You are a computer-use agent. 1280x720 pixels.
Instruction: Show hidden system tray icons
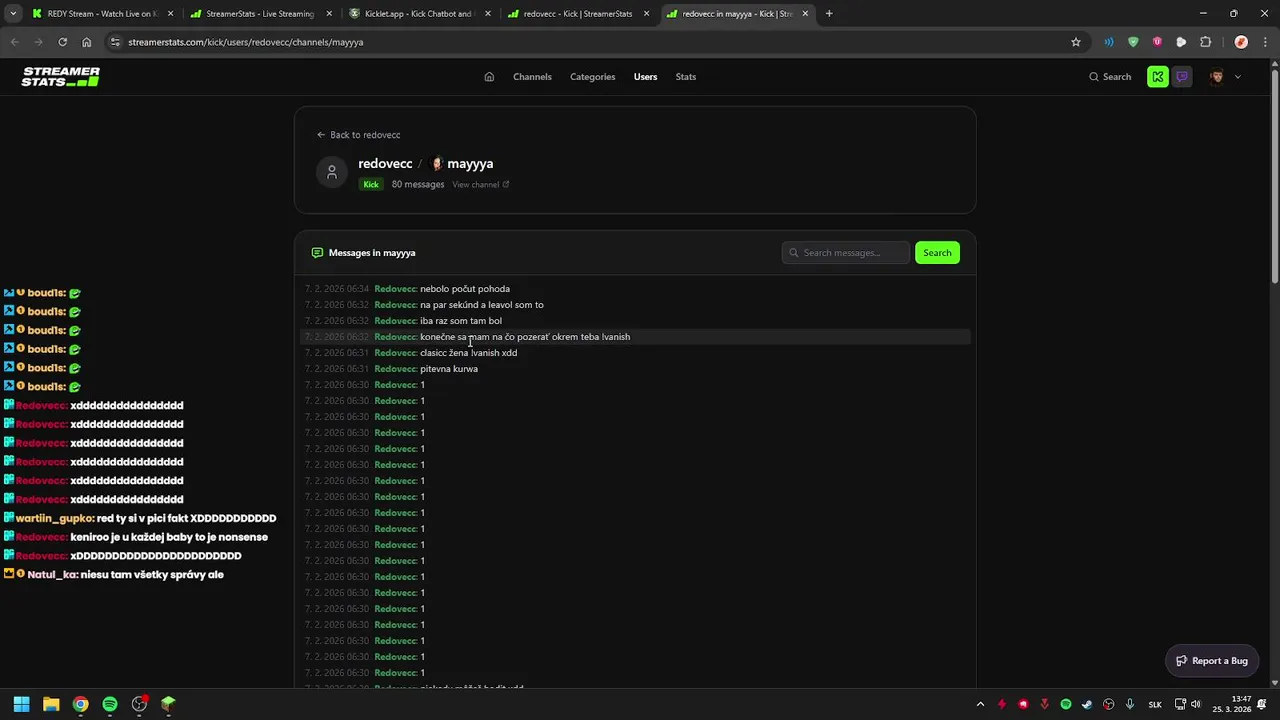pyautogui.click(x=980, y=705)
